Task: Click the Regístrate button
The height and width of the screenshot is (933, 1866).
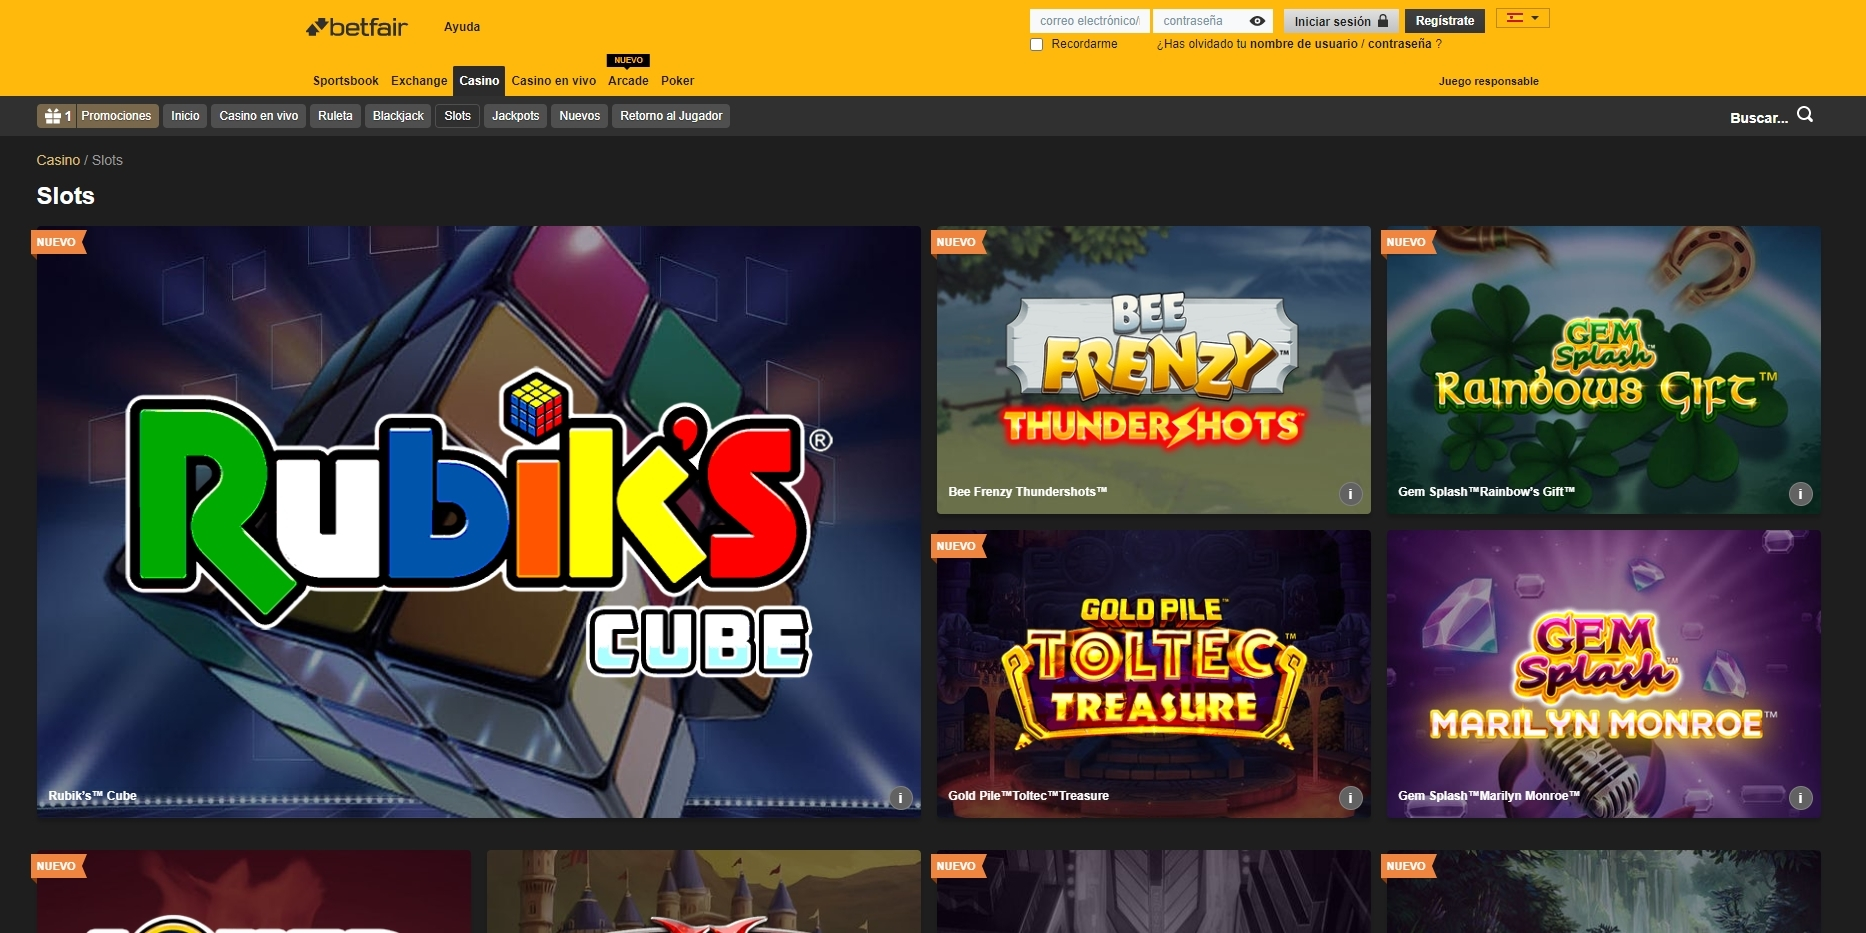Action: pyautogui.click(x=1444, y=21)
